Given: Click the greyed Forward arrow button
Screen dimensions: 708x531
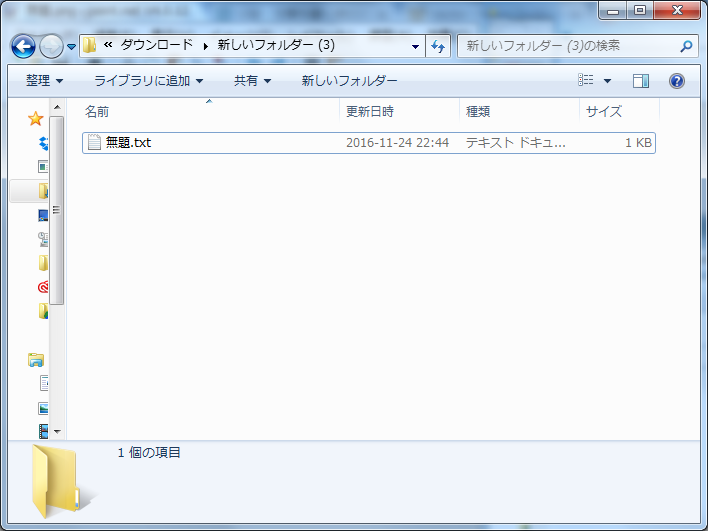Looking at the screenshot, I should pos(51,46).
